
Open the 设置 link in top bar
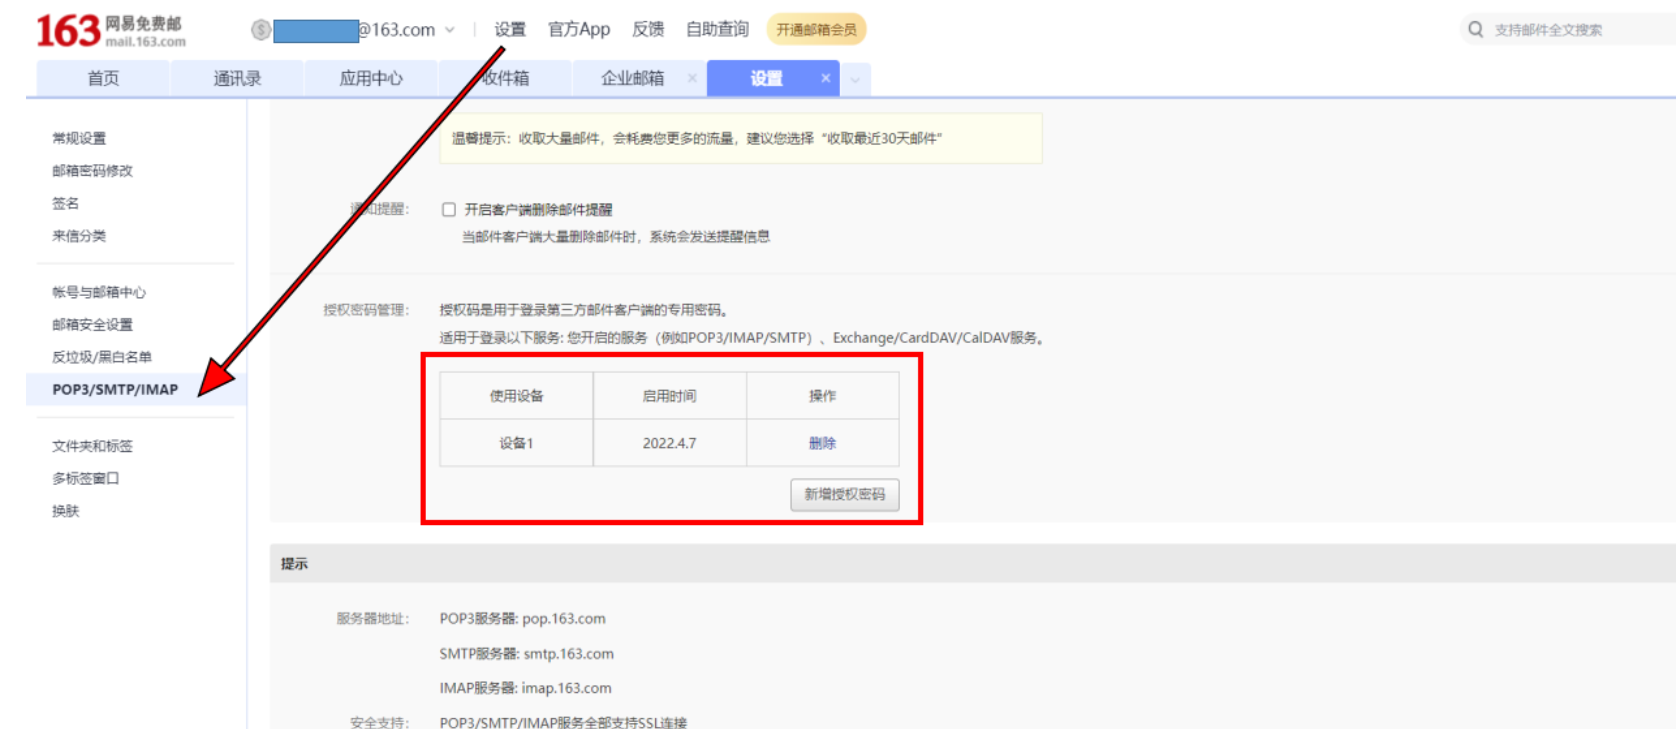(x=510, y=30)
